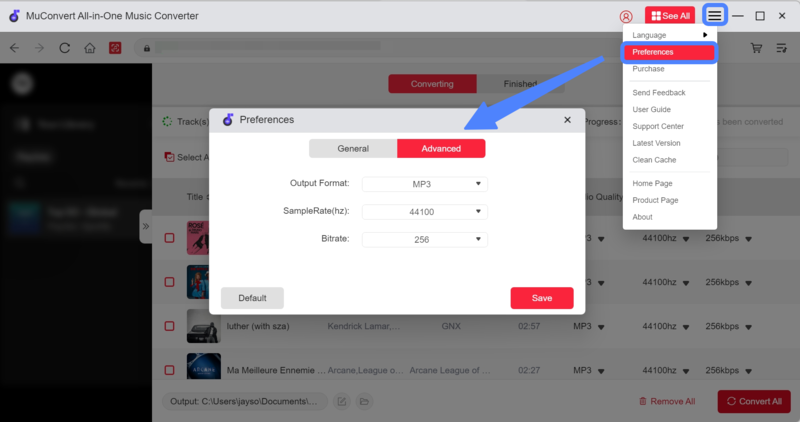Open the Bitrate dropdown
The width and height of the screenshot is (800, 422).
point(424,239)
